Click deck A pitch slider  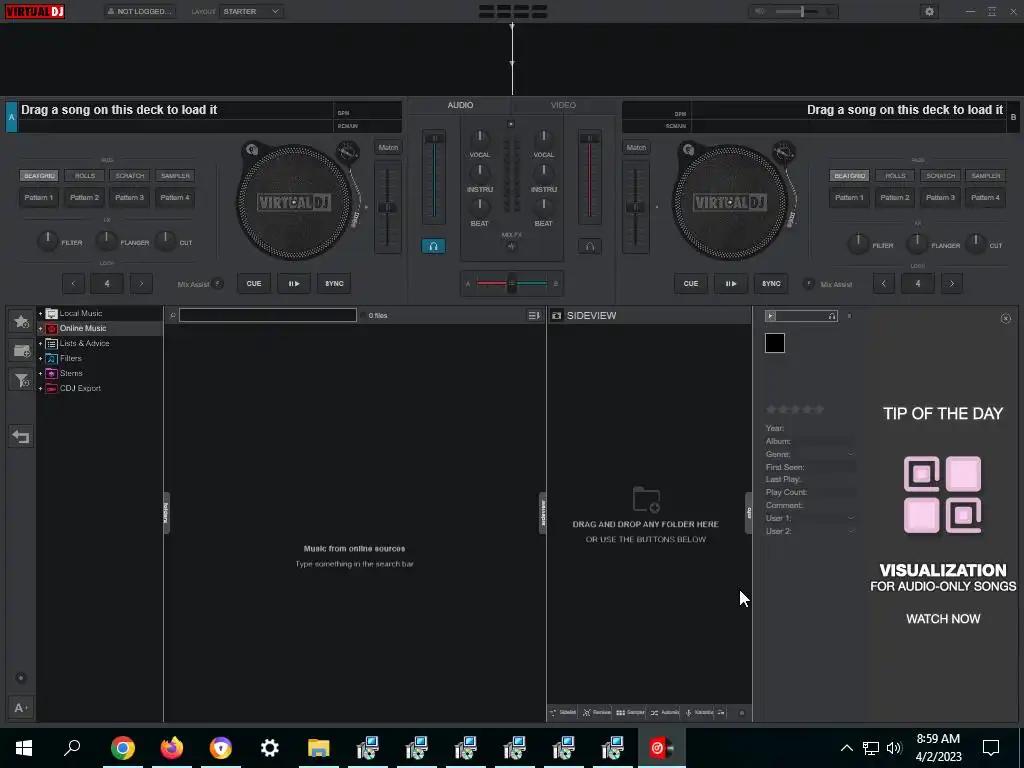387,207
